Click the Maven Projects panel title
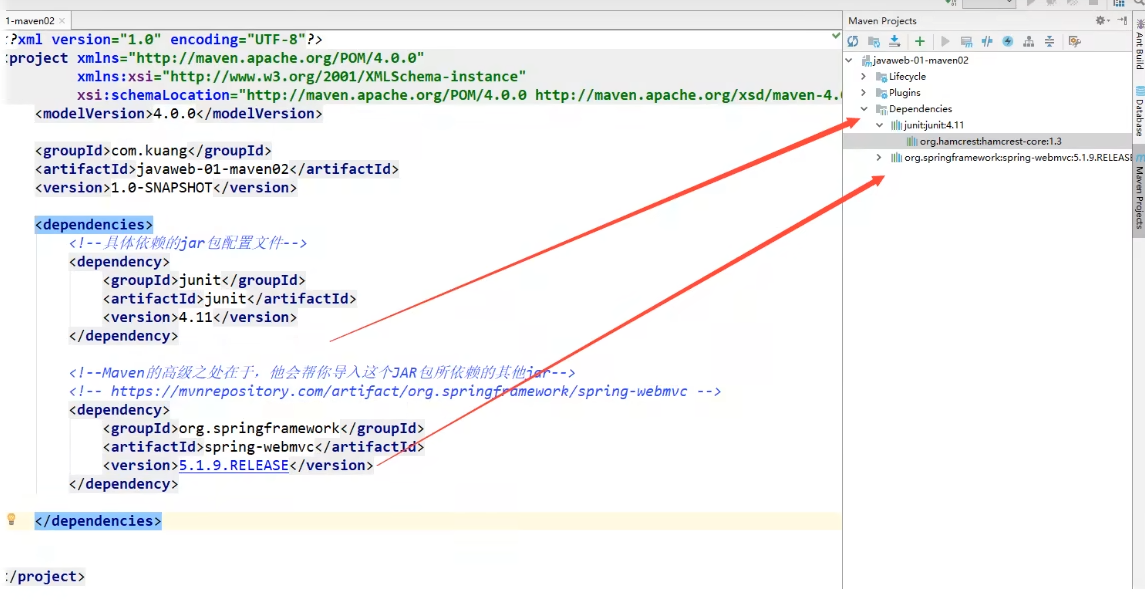The width and height of the screenshot is (1145, 605). click(x=882, y=20)
